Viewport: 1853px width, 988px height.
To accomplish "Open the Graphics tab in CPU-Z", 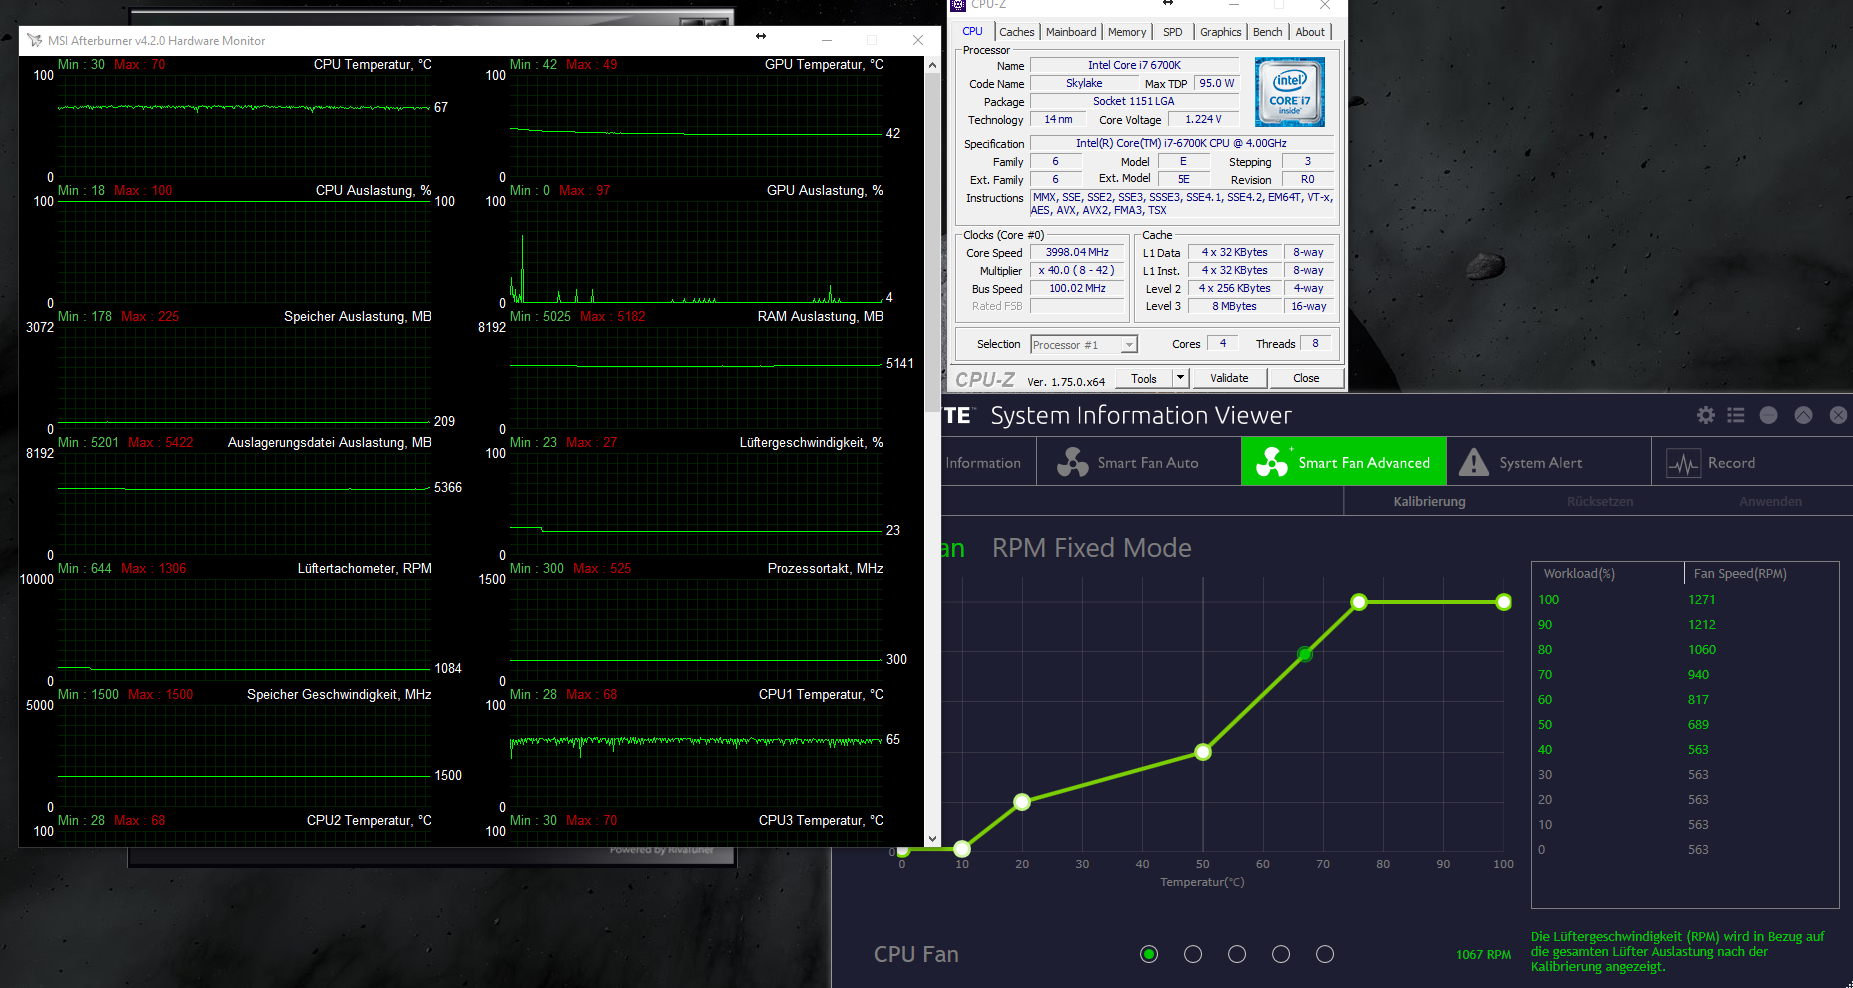I will coord(1221,32).
